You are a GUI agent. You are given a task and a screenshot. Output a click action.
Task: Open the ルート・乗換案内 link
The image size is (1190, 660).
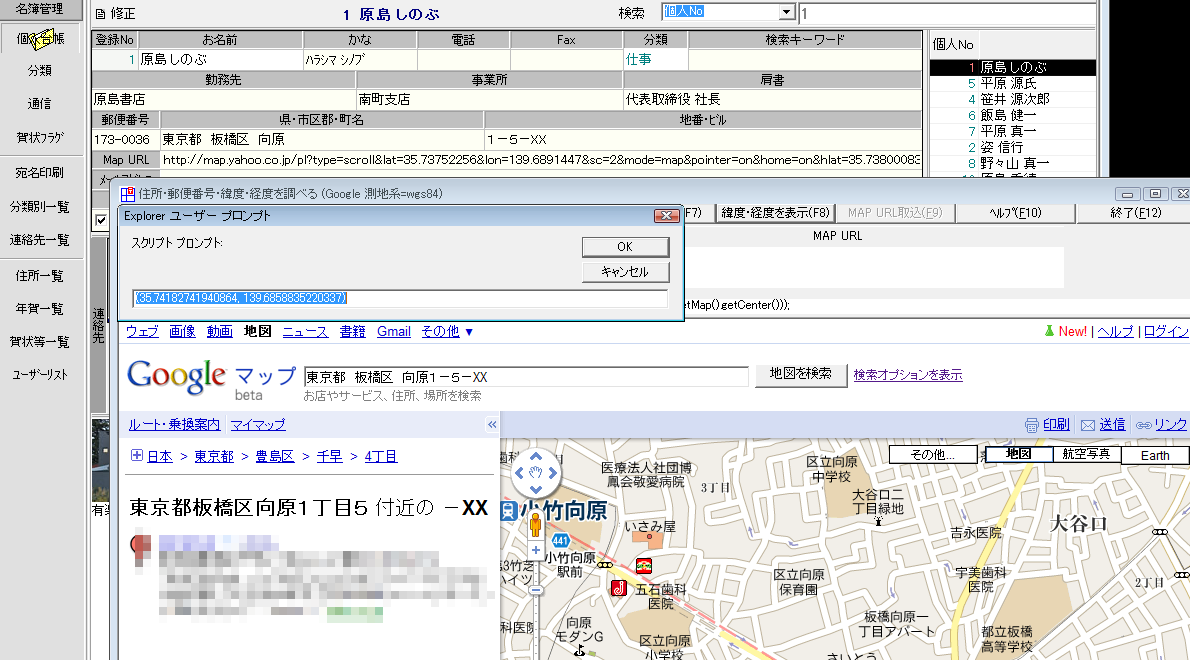pyautogui.click(x=175, y=425)
